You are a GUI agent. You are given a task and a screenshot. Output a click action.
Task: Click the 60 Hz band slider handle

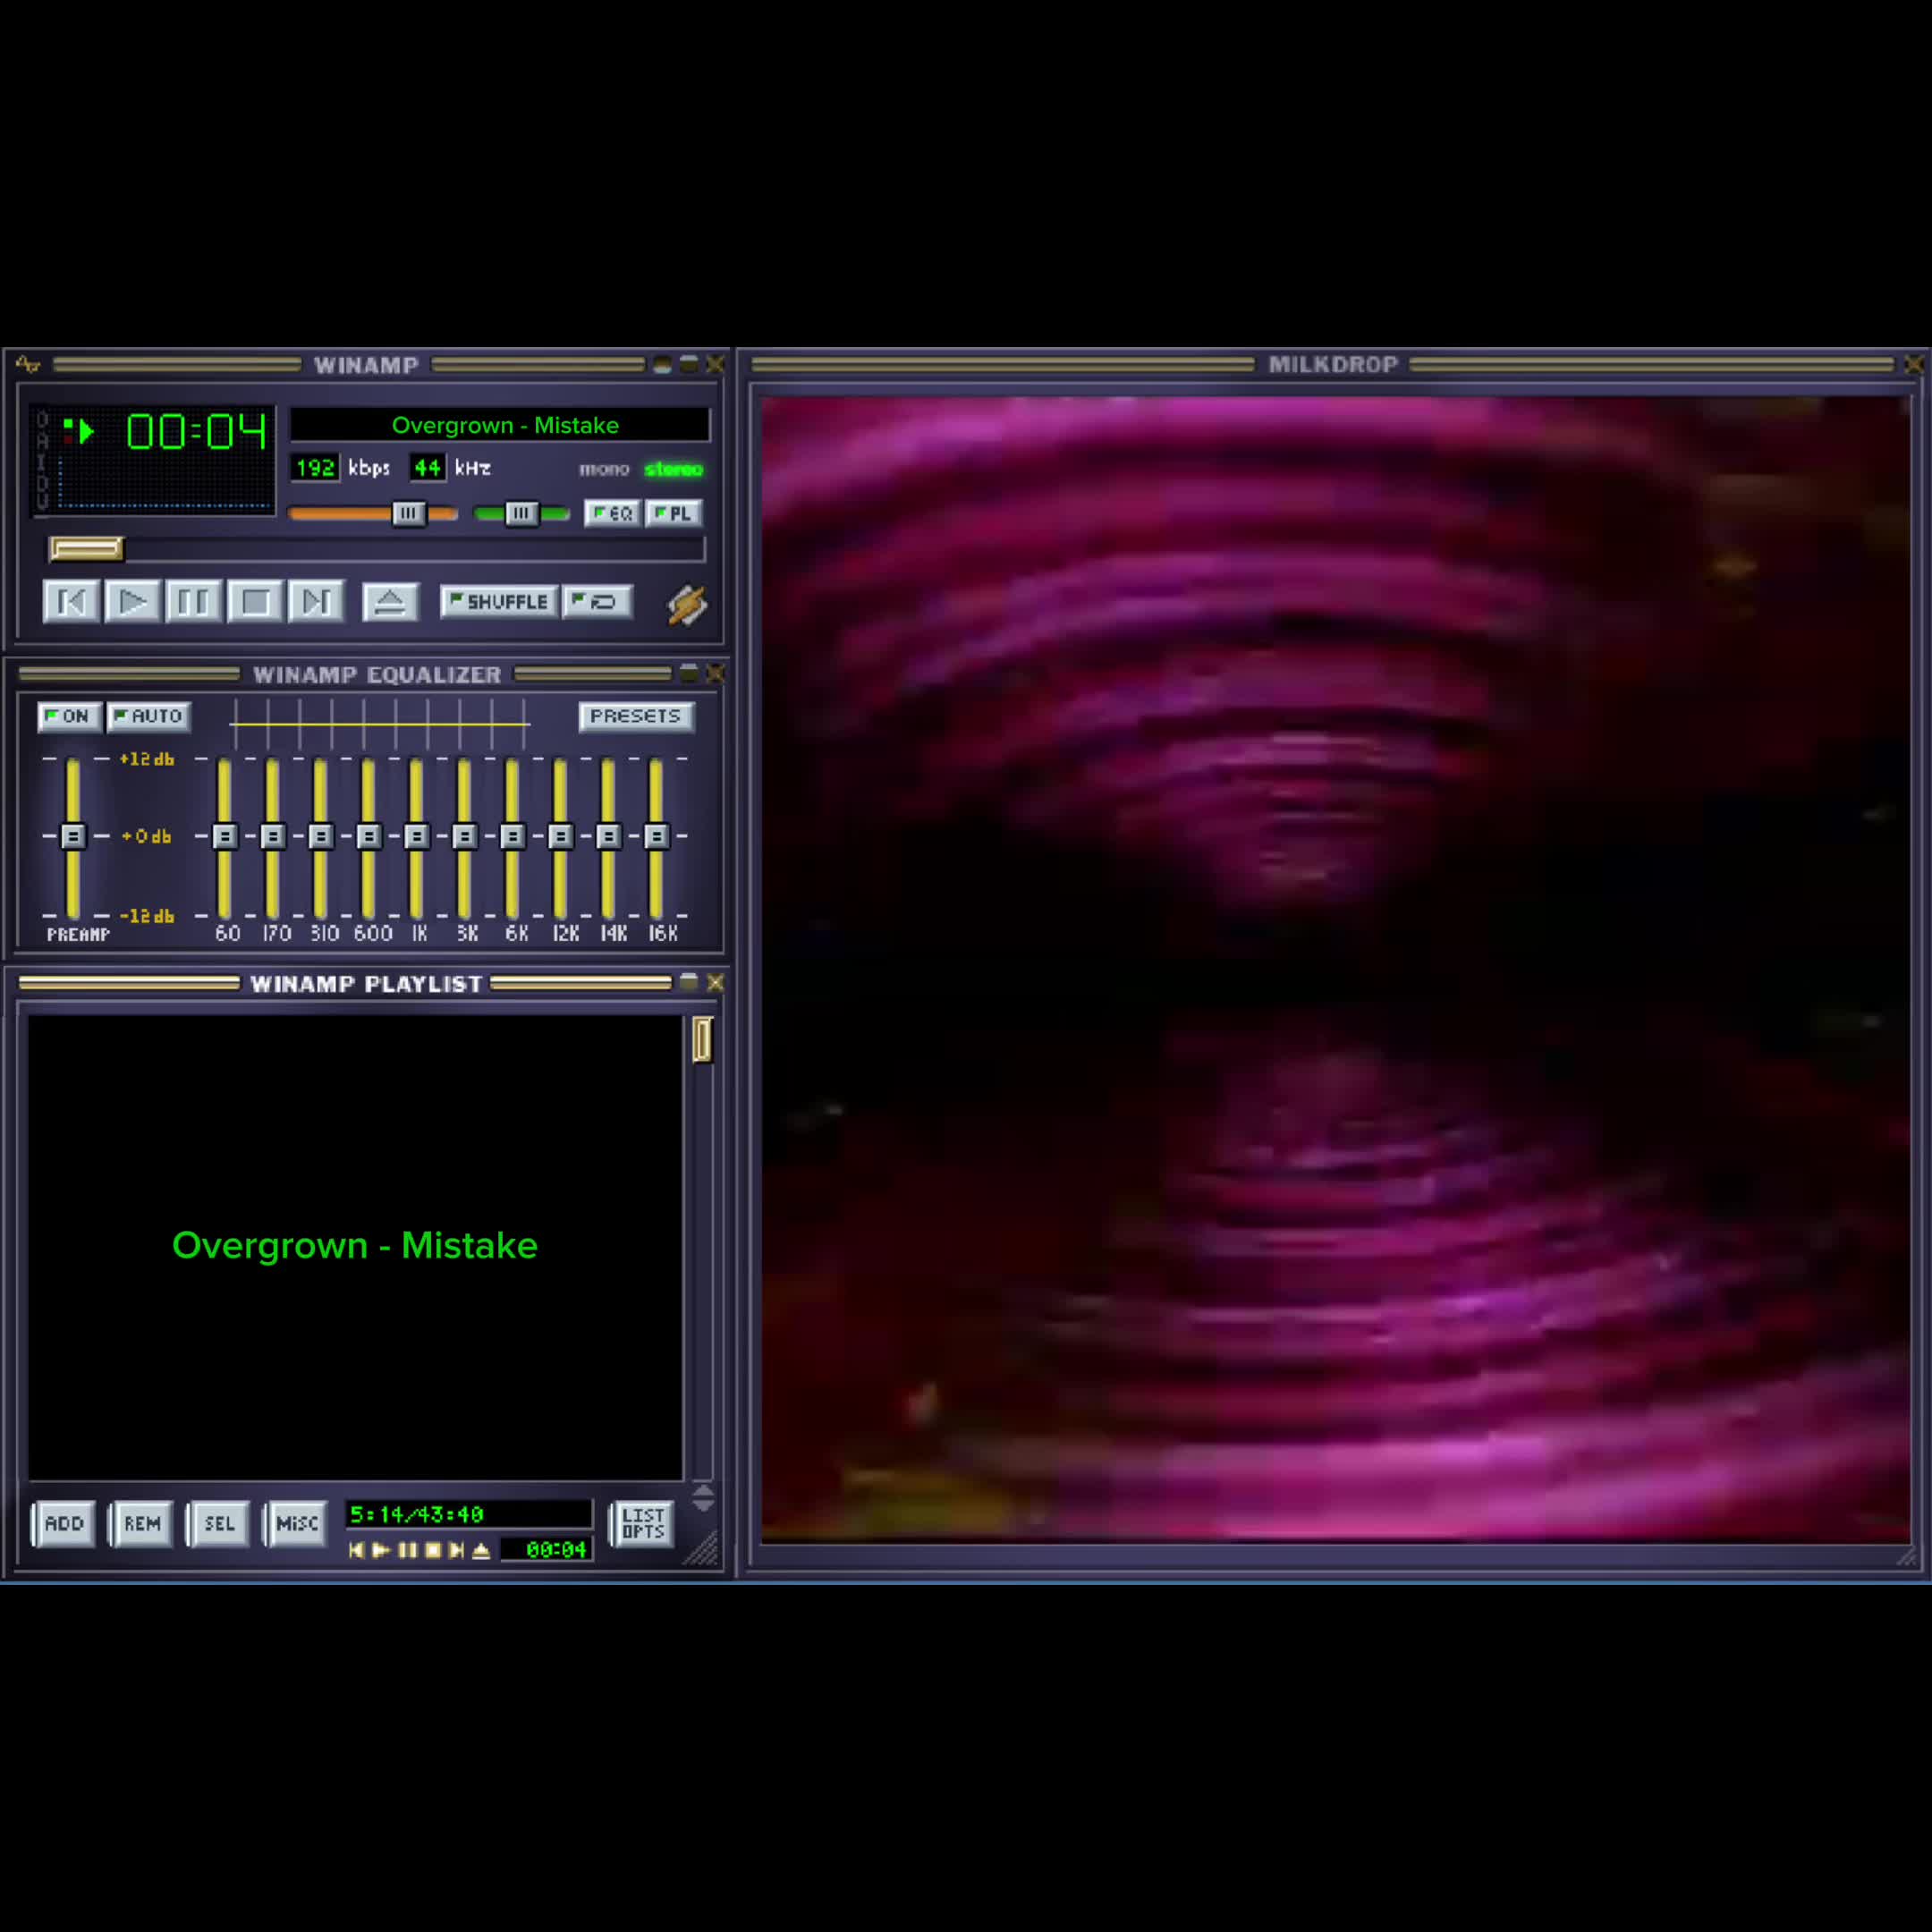[x=224, y=836]
